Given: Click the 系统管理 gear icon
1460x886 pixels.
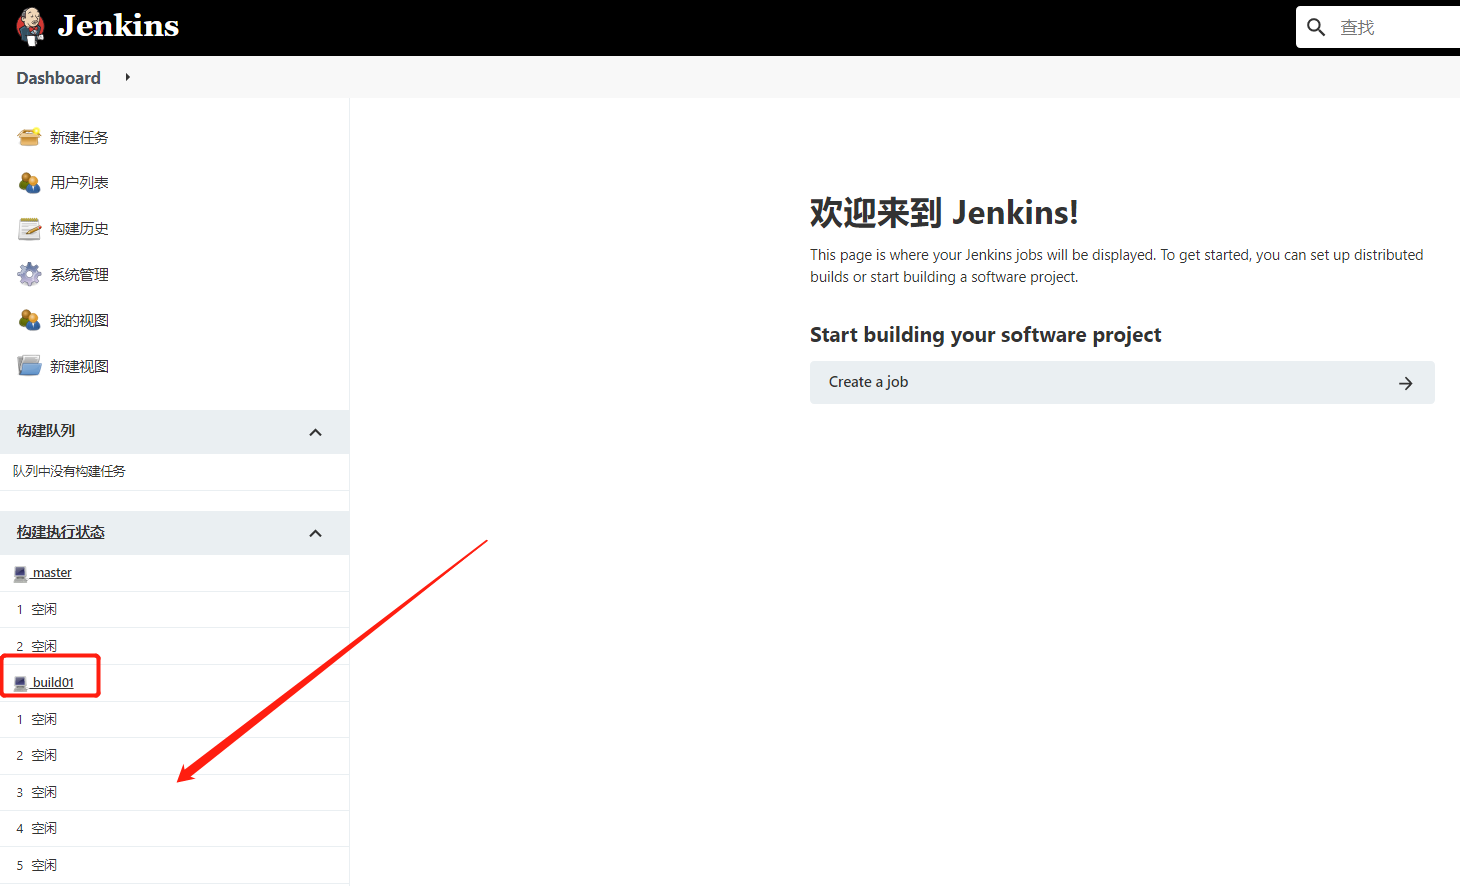Looking at the screenshot, I should [29, 274].
